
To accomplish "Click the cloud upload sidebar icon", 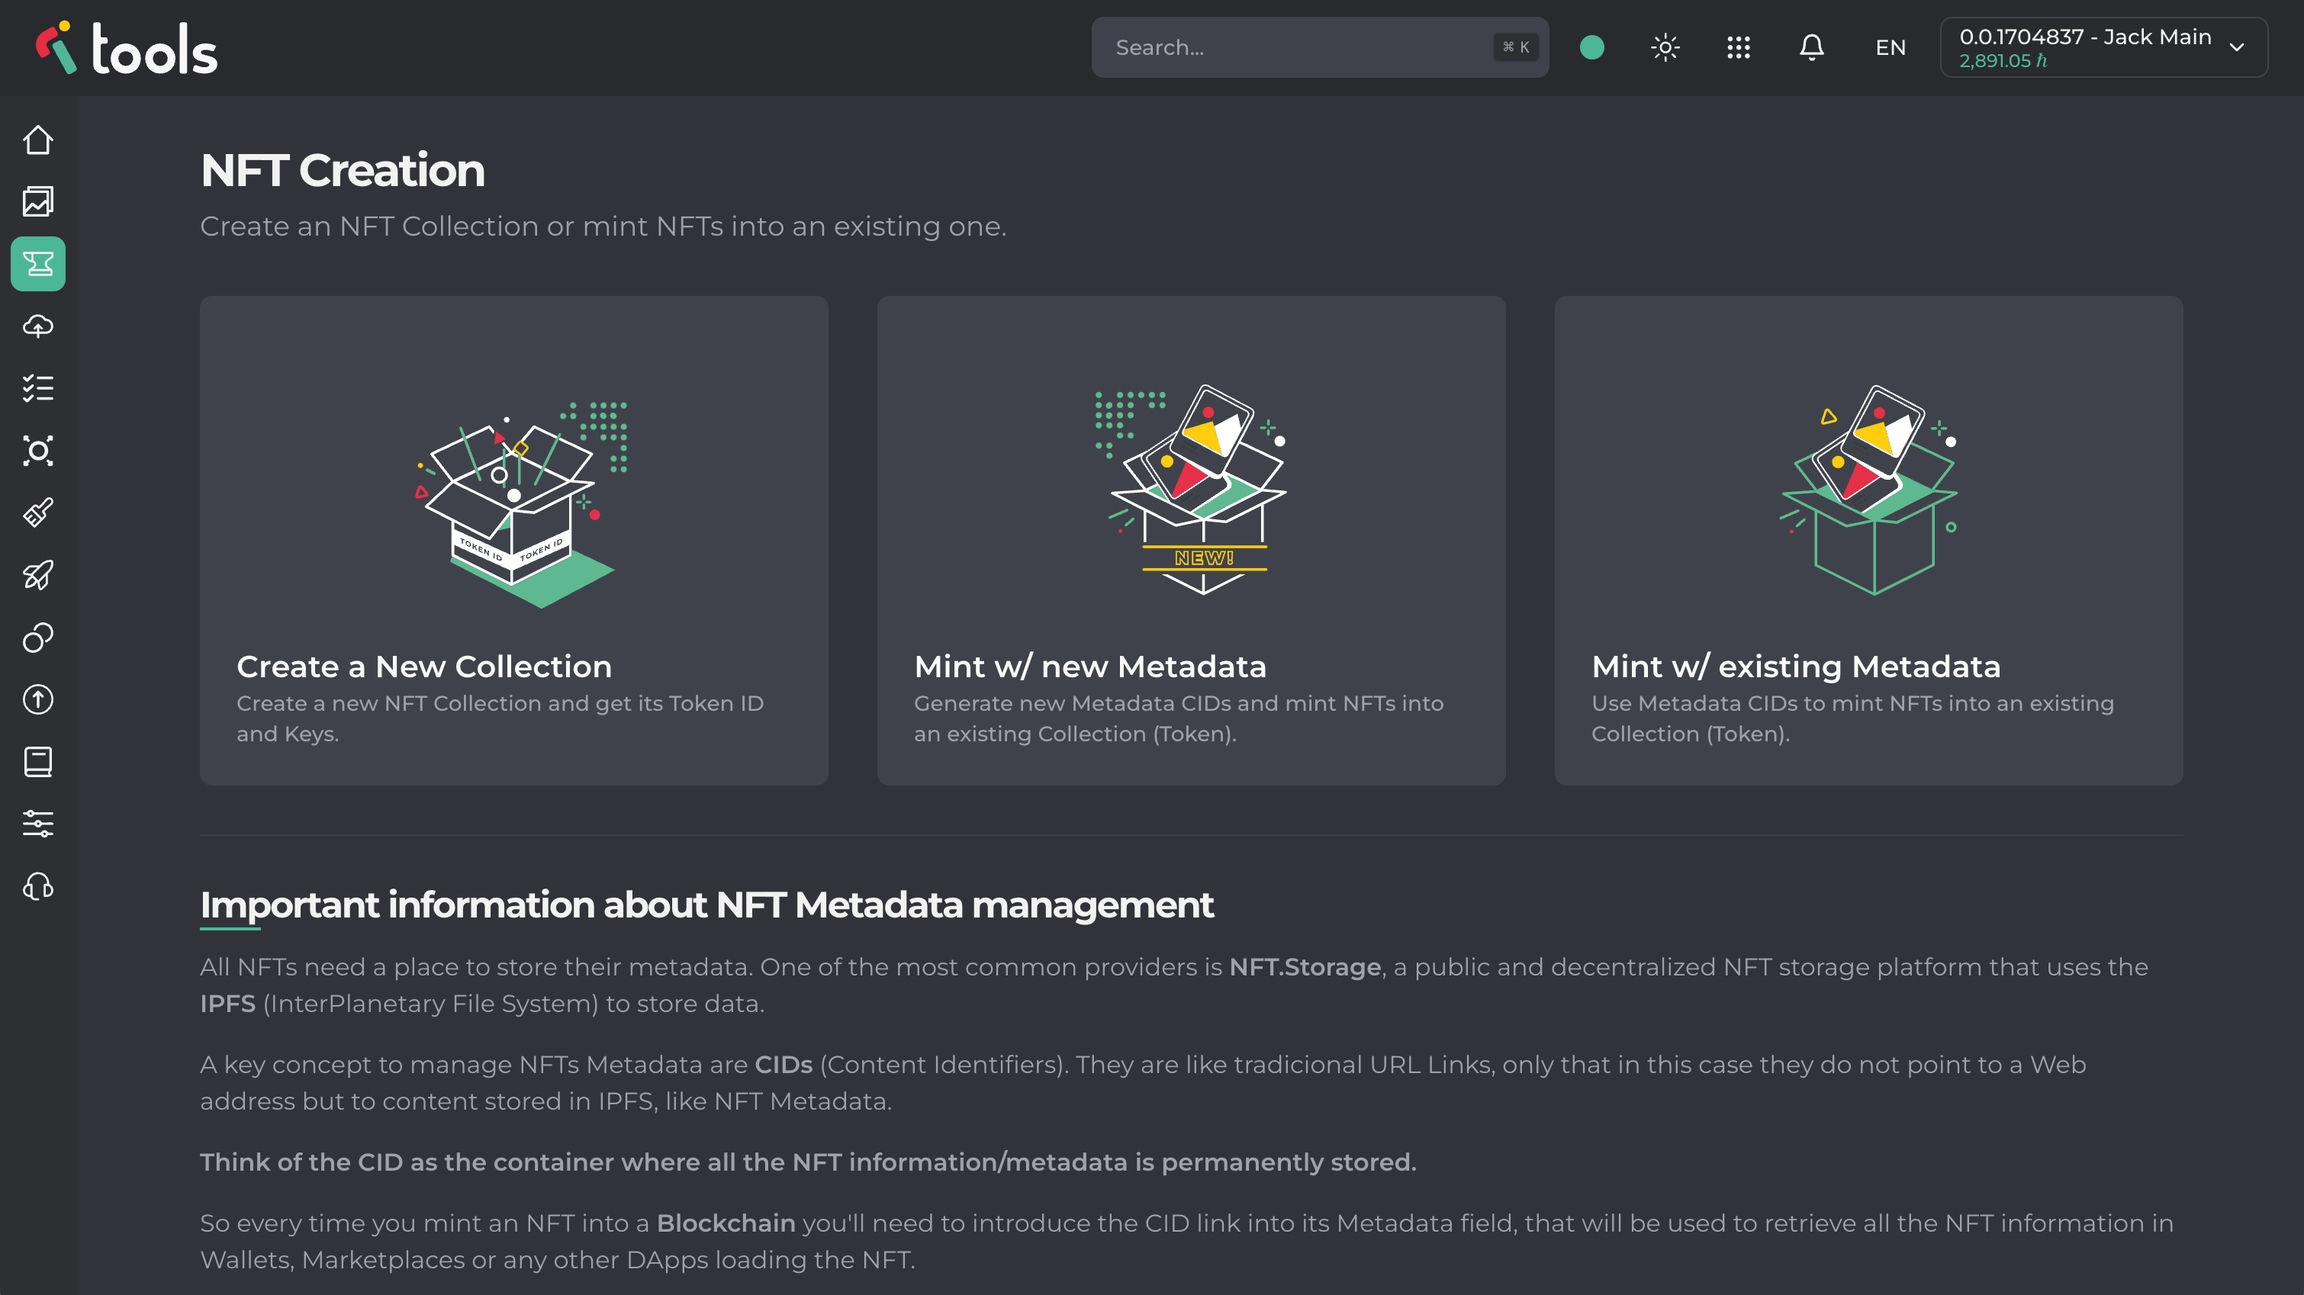I will tap(38, 326).
